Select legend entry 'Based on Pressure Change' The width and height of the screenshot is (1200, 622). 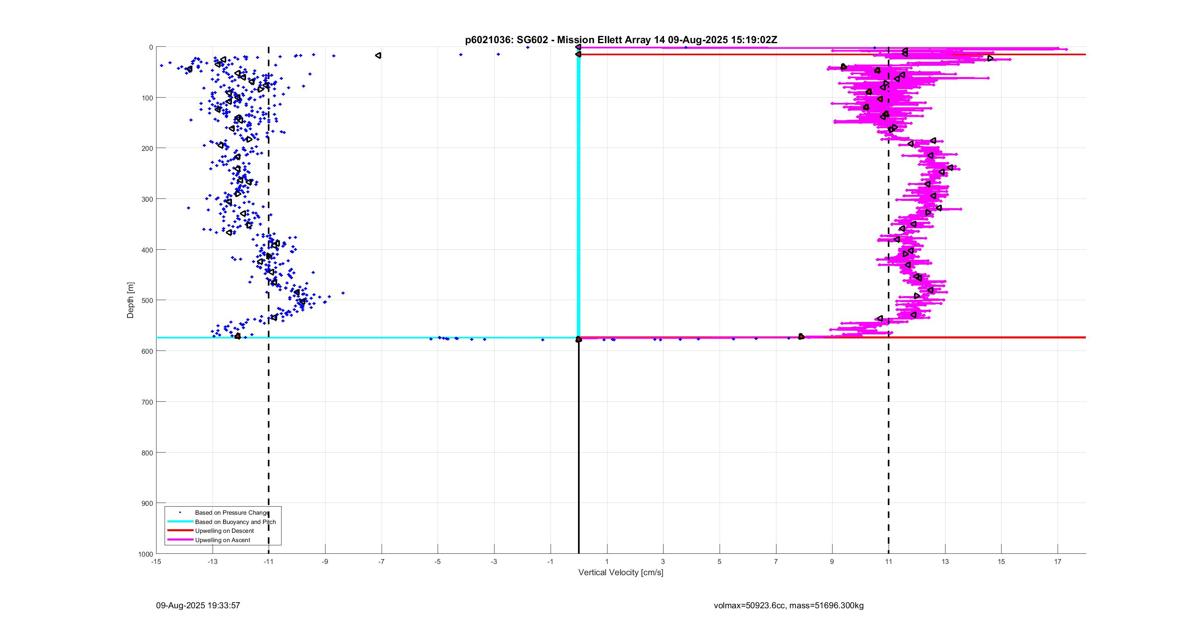(x=232, y=513)
